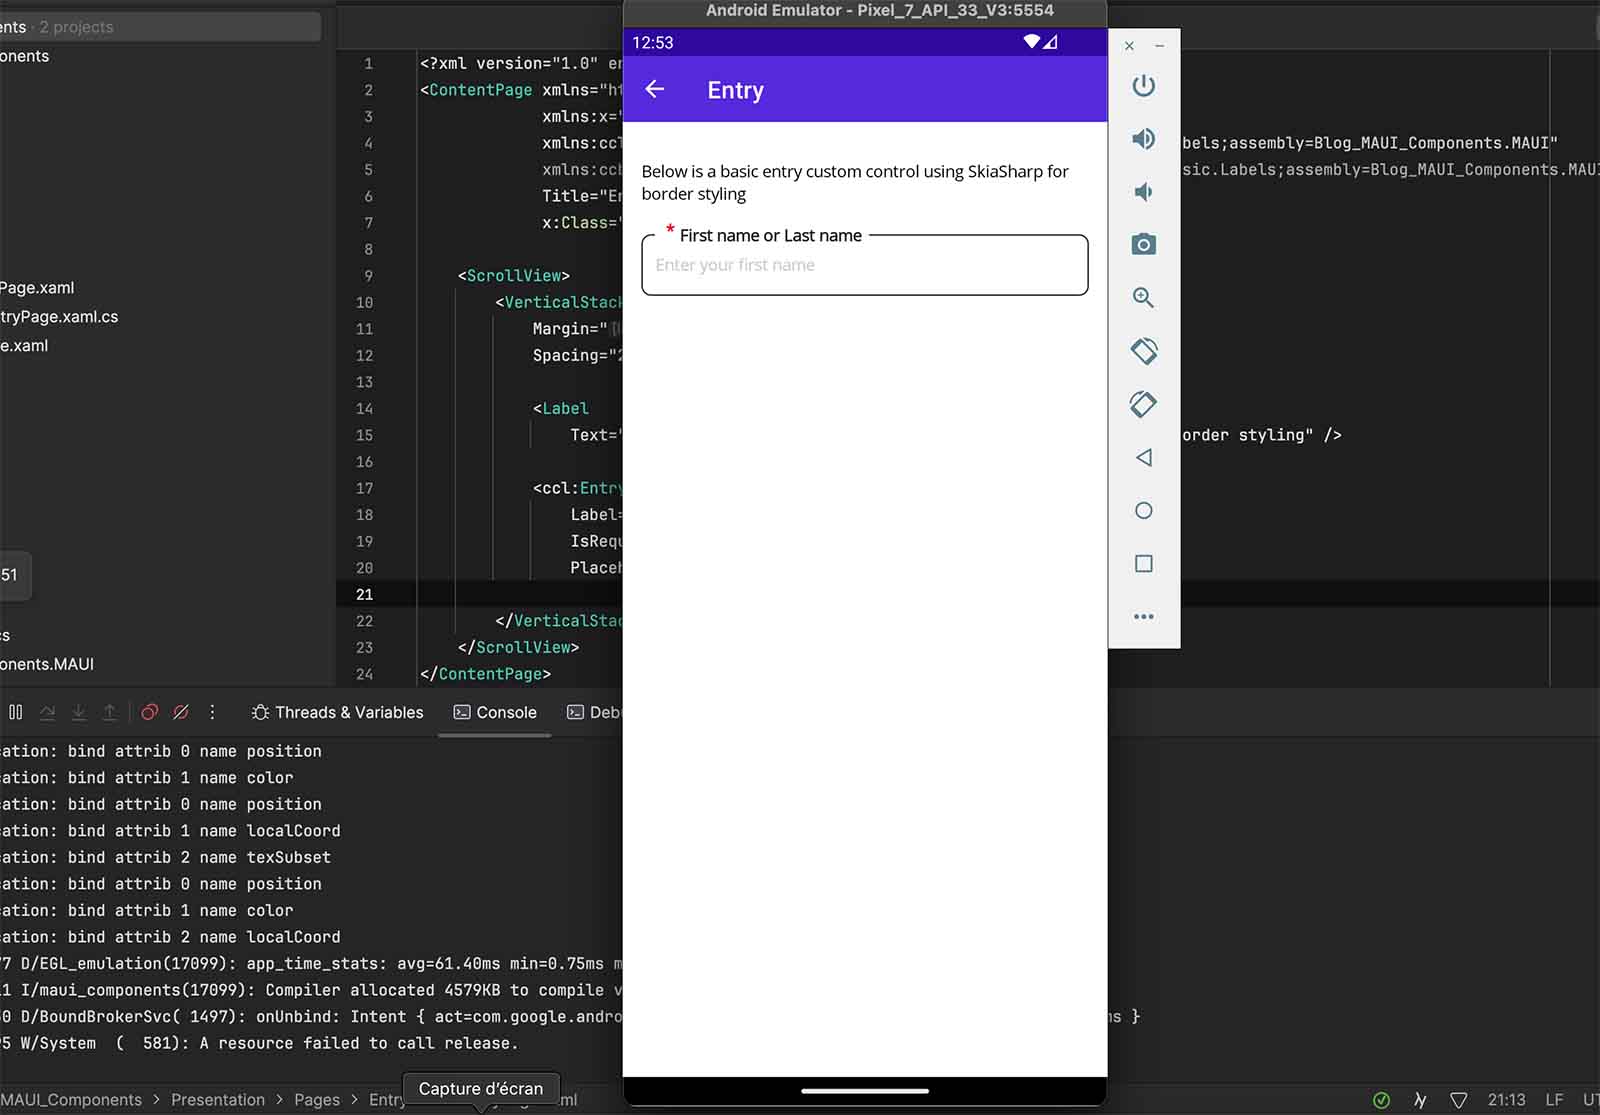Click line number 21 in the editor gutter
This screenshot has height=1115, width=1600.
click(x=364, y=594)
